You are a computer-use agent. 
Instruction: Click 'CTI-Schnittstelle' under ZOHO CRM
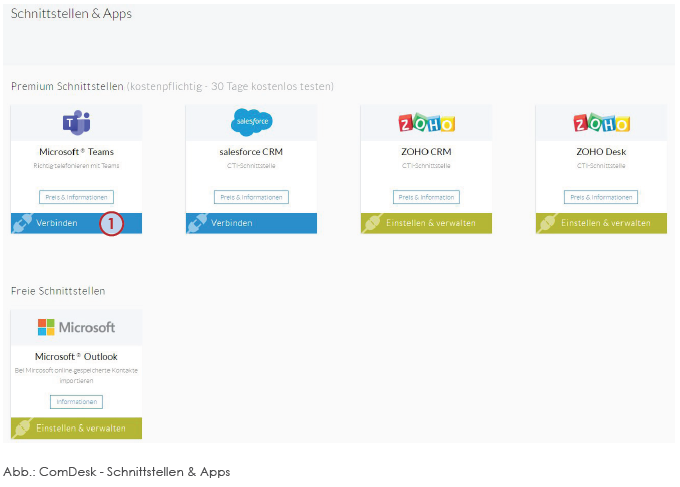click(426, 166)
